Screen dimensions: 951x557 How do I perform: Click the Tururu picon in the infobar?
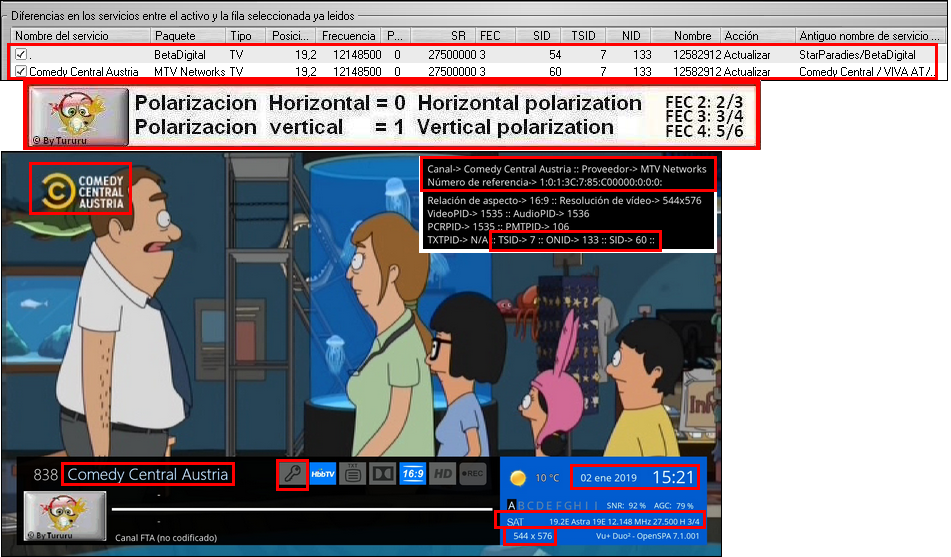(x=65, y=516)
